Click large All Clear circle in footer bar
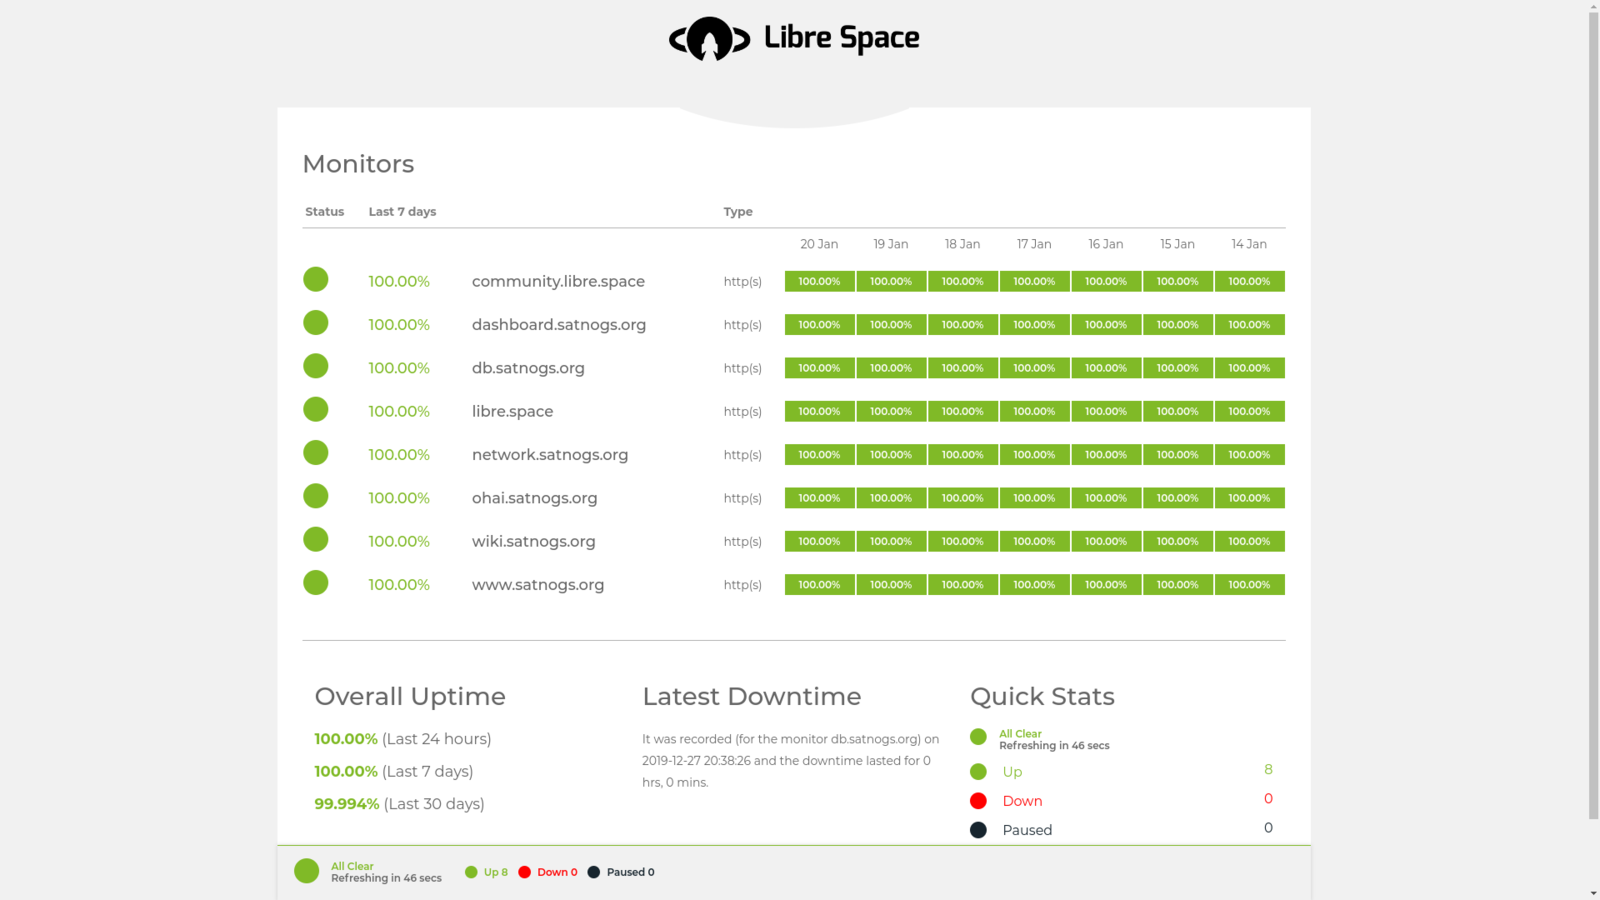This screenshot has width=1600, height=900. (x=307, y=872)
